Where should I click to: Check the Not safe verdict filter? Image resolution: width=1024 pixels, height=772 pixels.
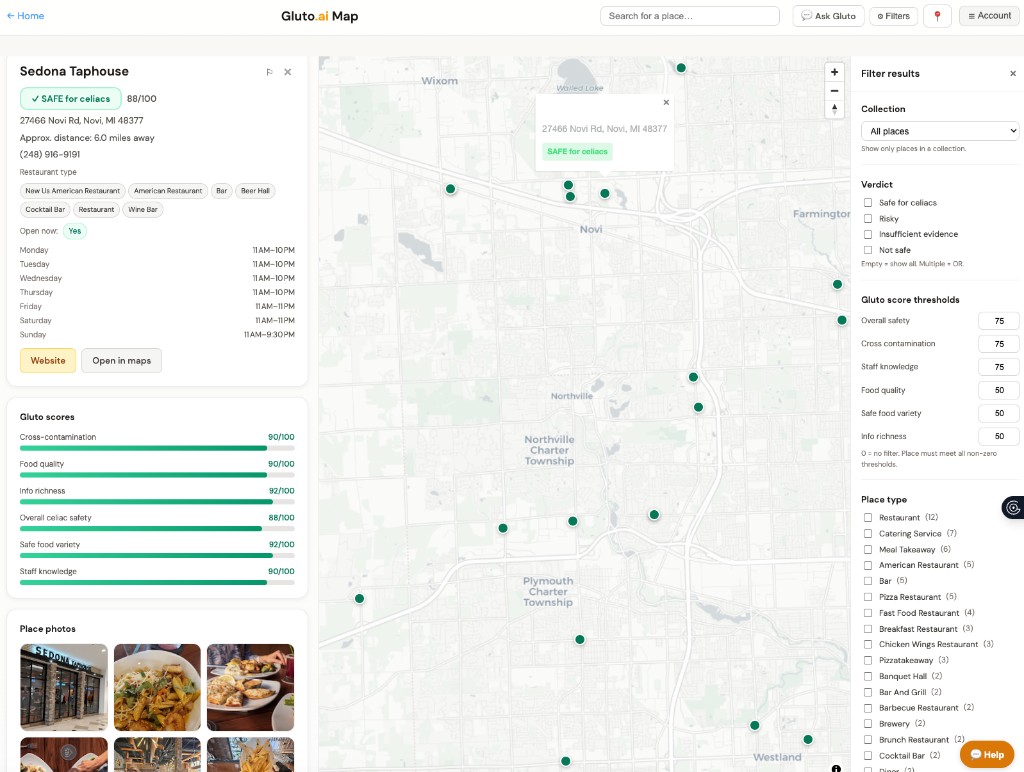click(868, 249)
